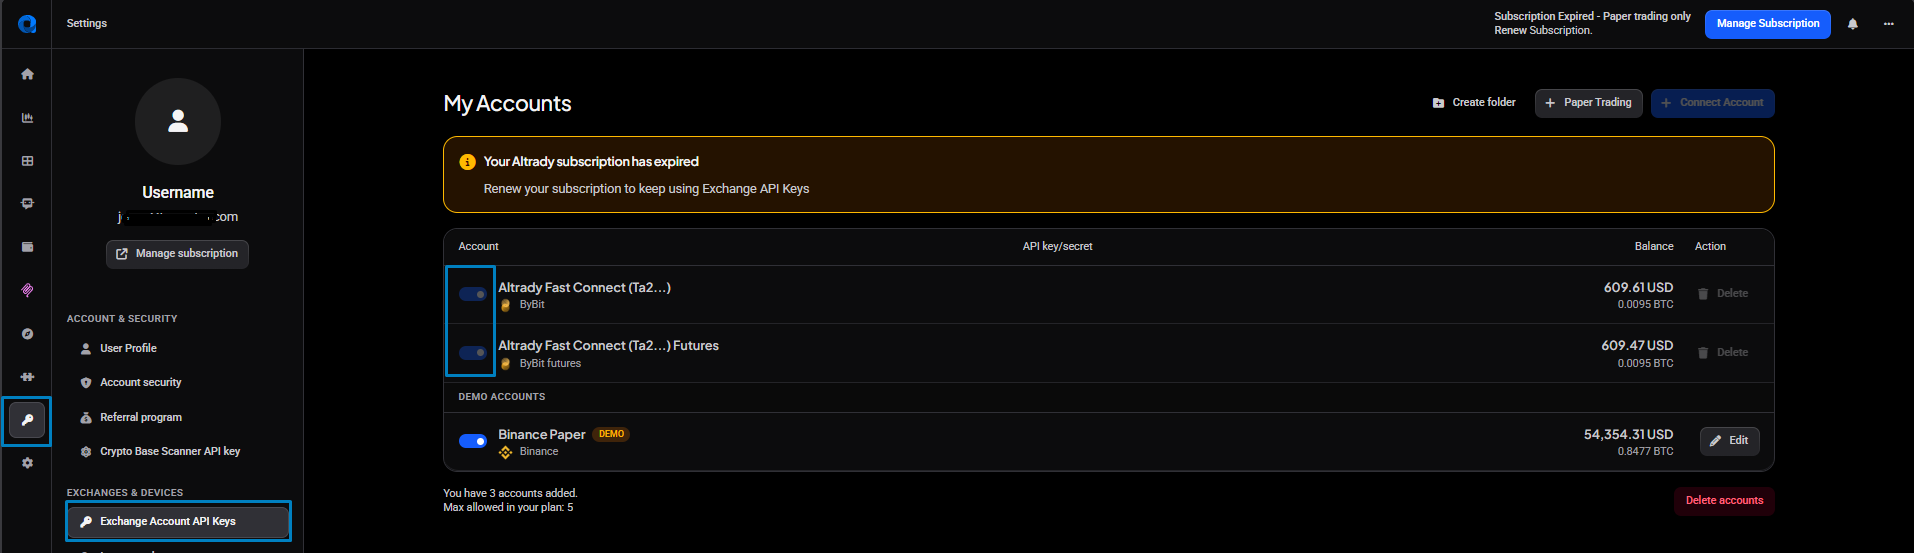Go to Home dashboard sidebar icon
The width and height of the screenshot is (1914, 553).
point(27,74)
